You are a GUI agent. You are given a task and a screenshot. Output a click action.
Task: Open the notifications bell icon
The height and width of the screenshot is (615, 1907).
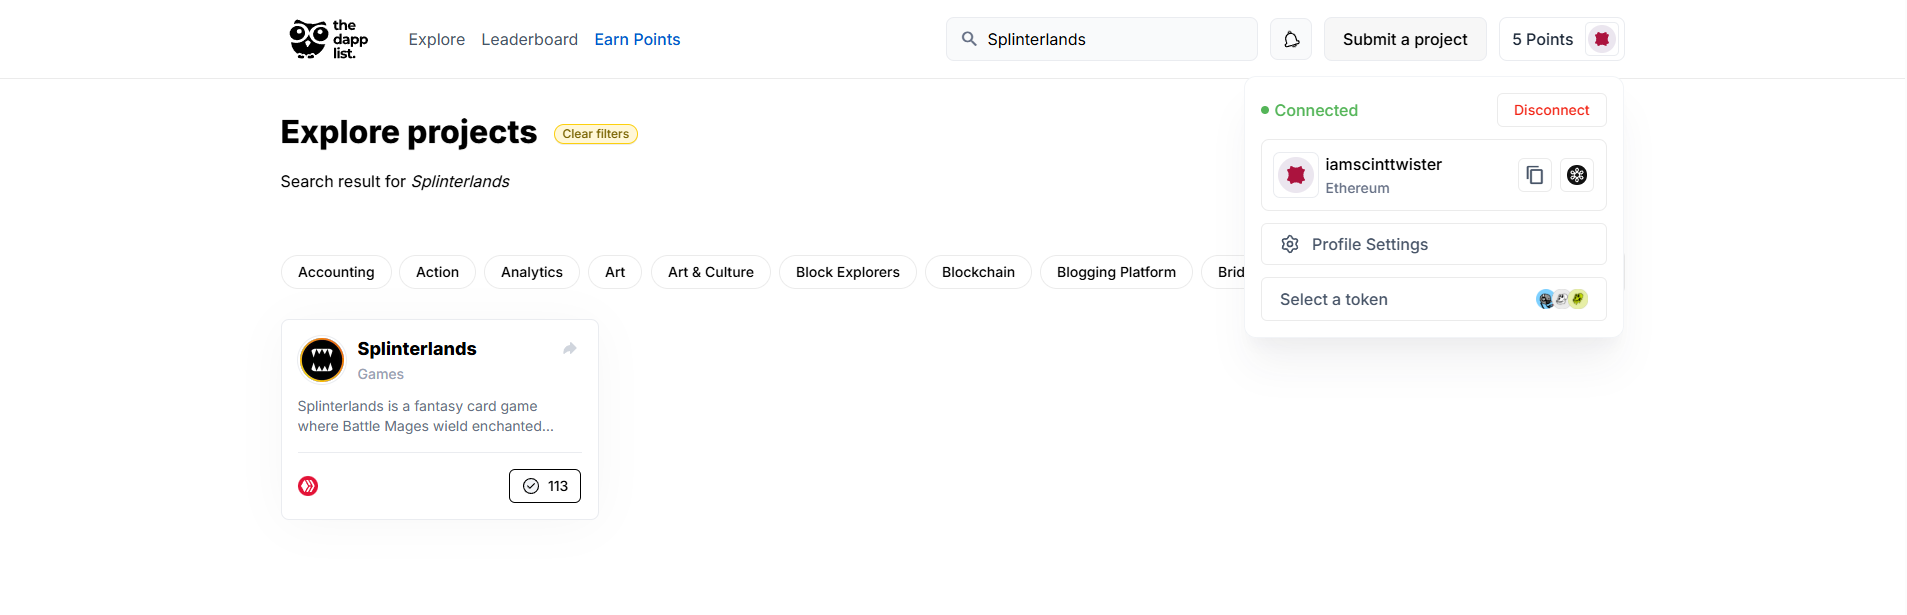[1291, 39]
